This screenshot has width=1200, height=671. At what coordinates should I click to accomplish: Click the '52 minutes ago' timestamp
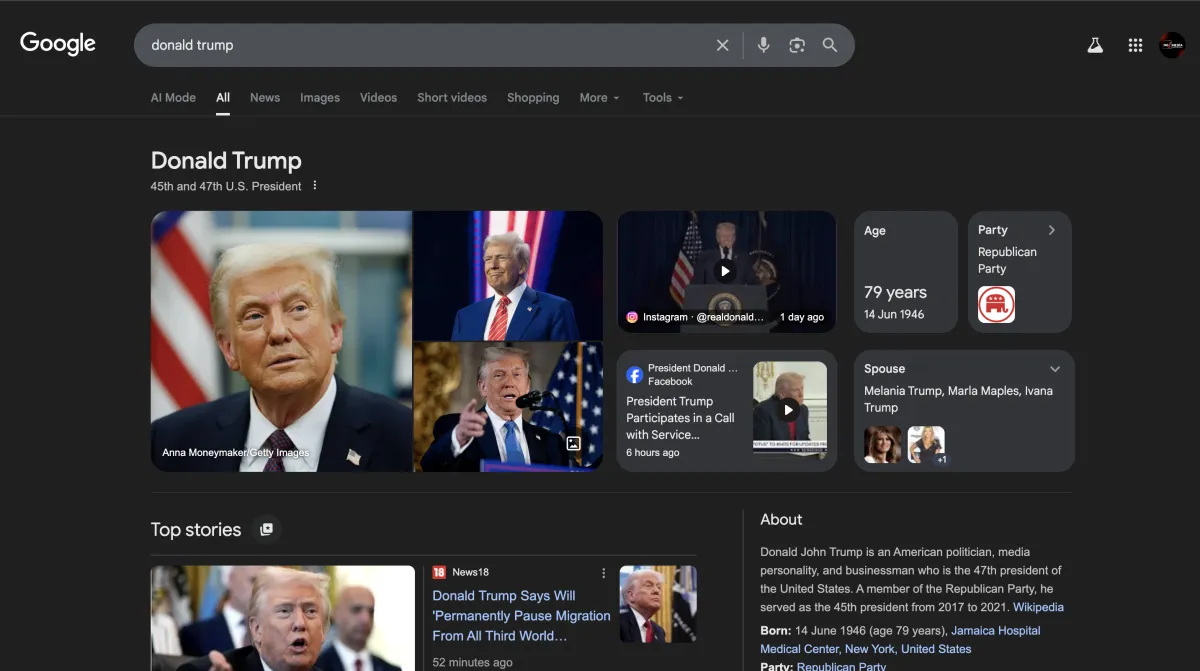coord(473,662)
